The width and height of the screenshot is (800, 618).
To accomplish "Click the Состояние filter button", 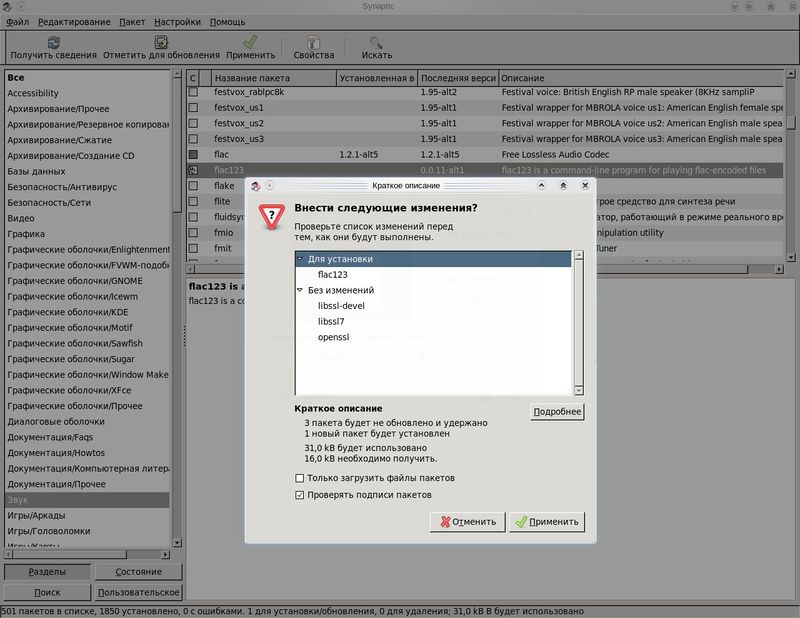I will click(138, 572).
